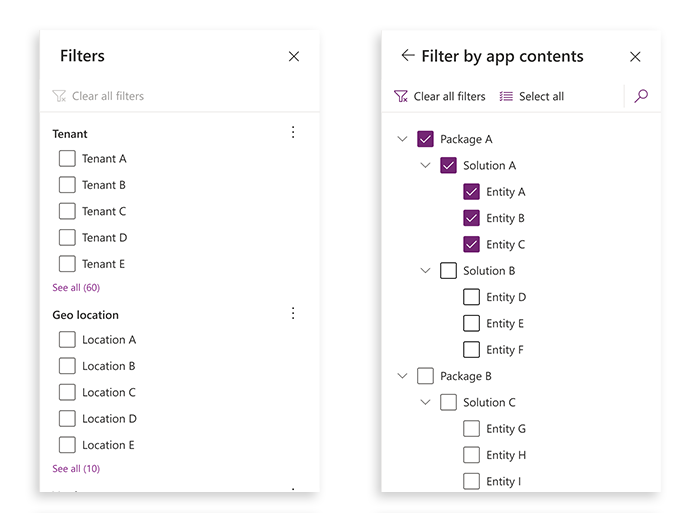Image resolution: width=700 pixels, height=513 pixels.
Task: Open Geo location more options menu
Action: (293, 313)
